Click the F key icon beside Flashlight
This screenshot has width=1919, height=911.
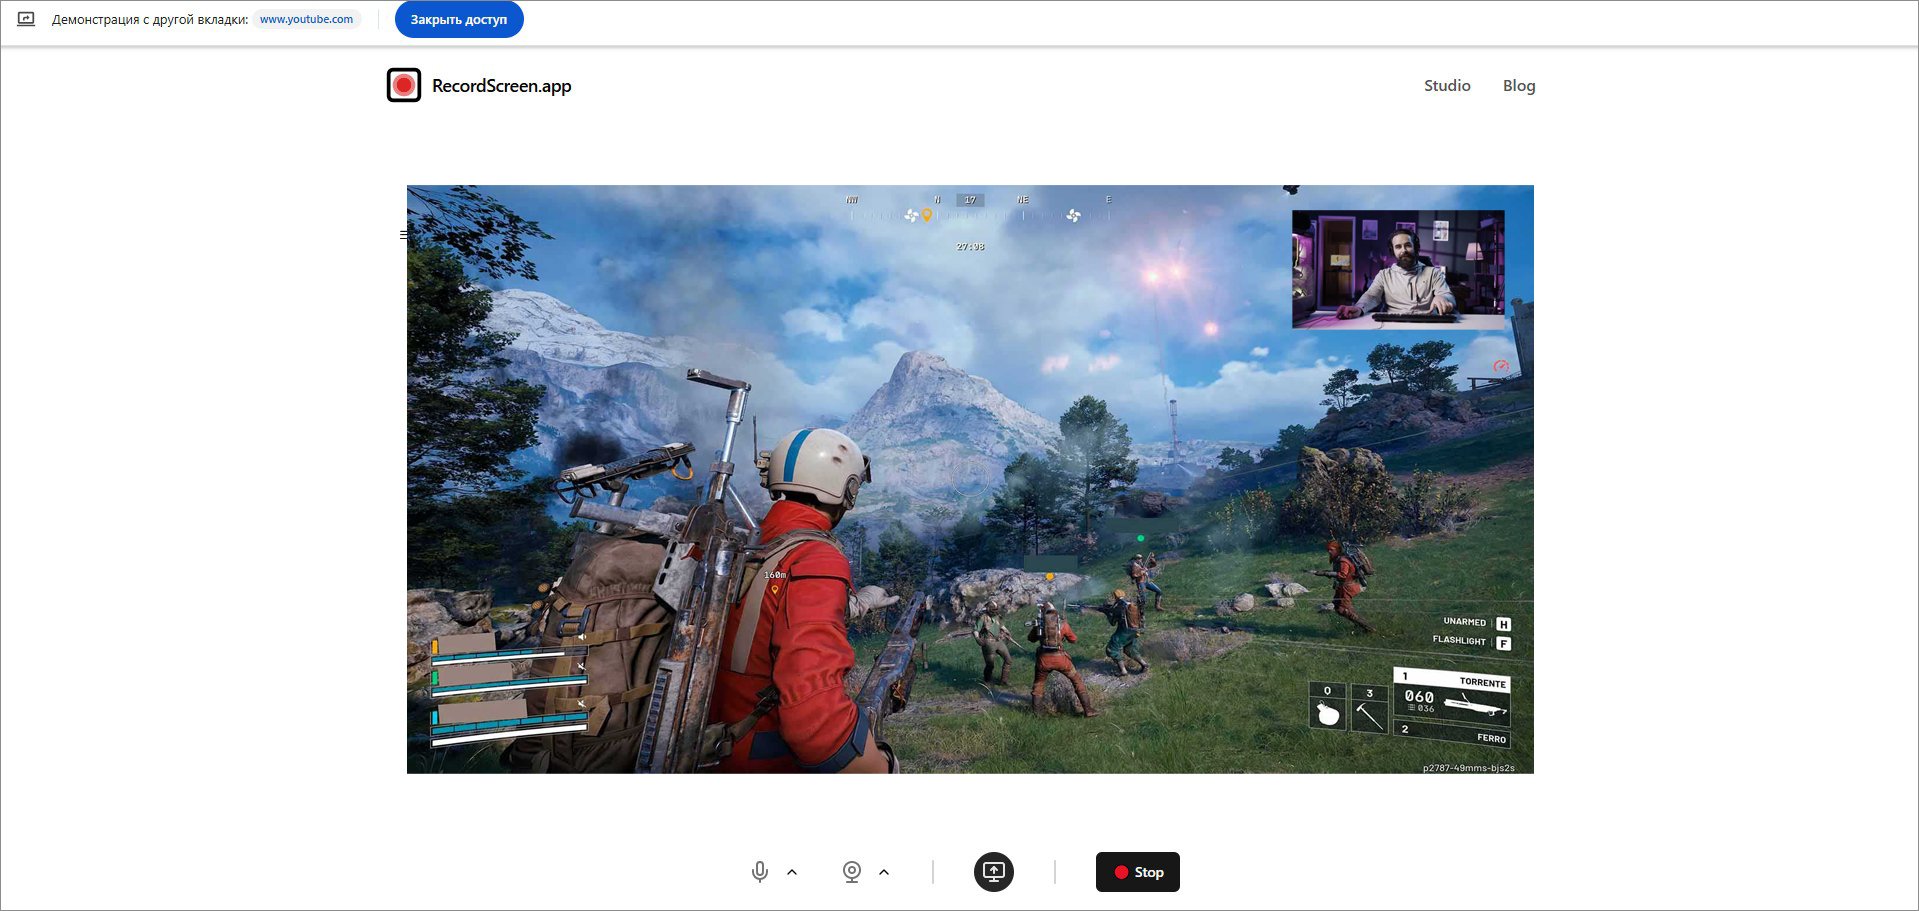click(x=1503, y=643)
